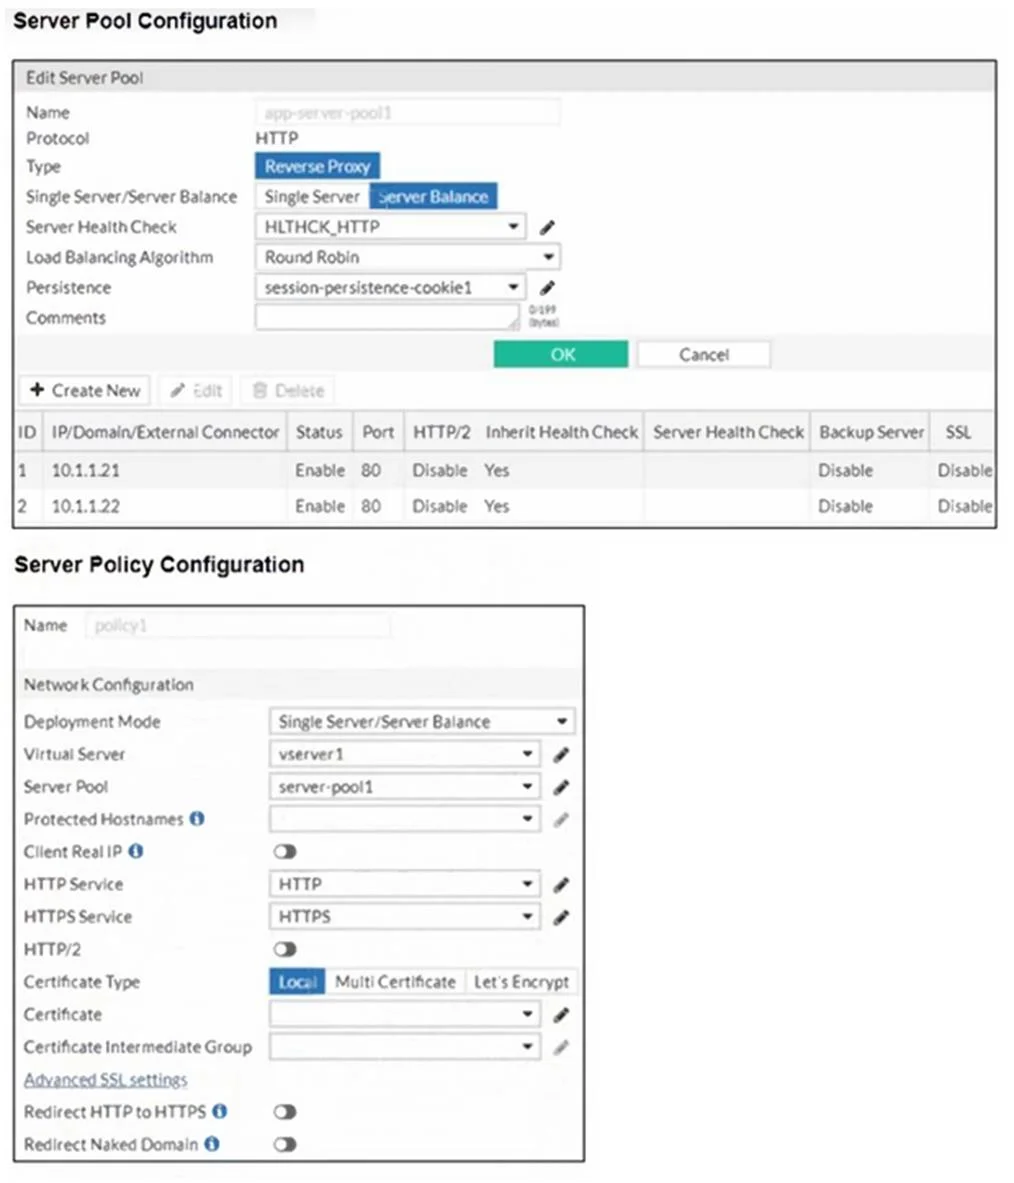1014x1183 pixels.
Task: Click the Port column header
Action: click(378, 432)
